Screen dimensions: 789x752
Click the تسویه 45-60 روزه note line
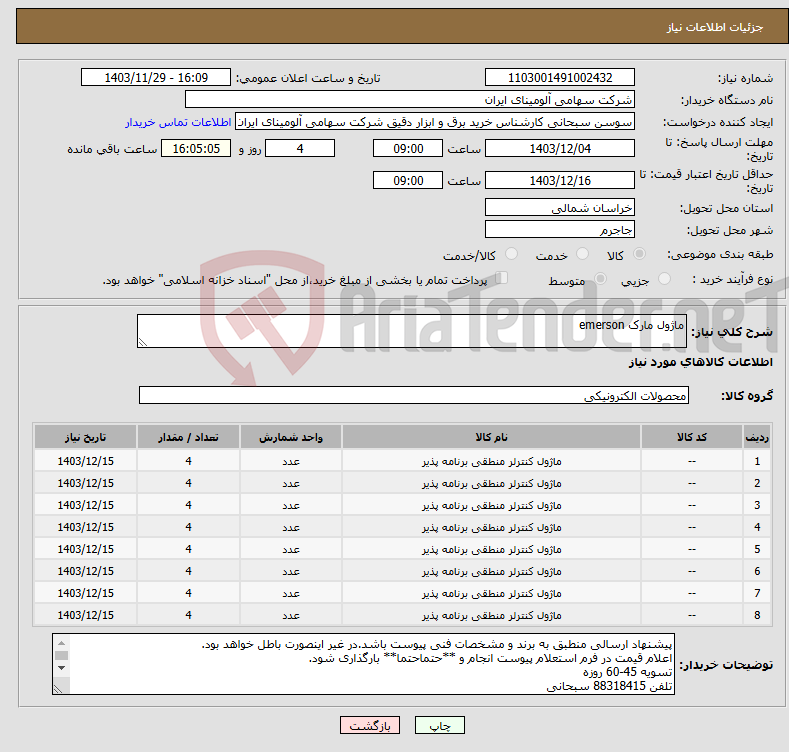pos(627,672)
